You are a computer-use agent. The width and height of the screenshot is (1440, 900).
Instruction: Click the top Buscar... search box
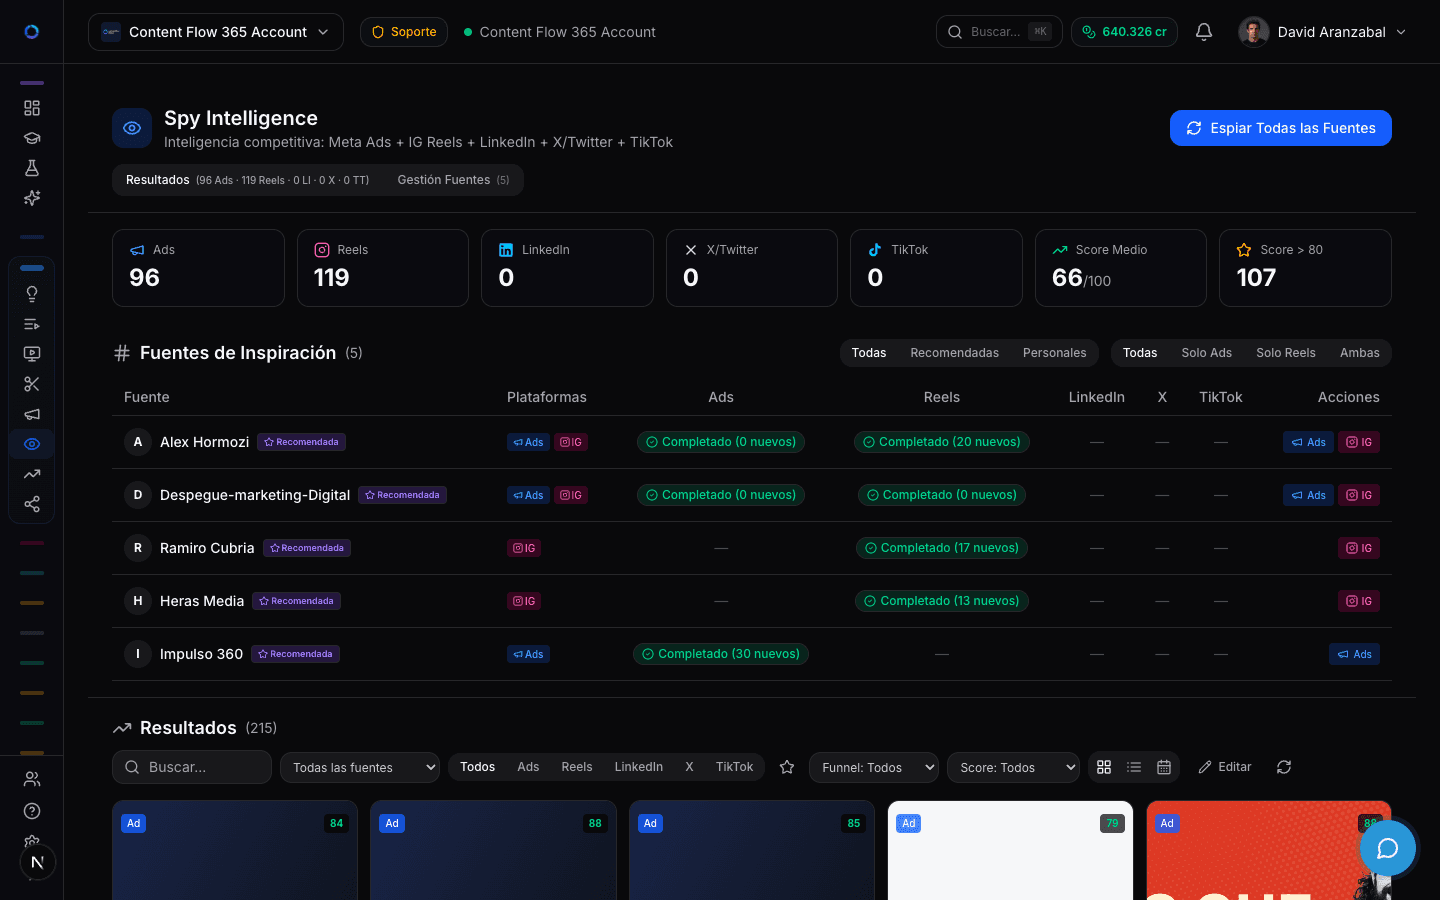coord(998,32)
